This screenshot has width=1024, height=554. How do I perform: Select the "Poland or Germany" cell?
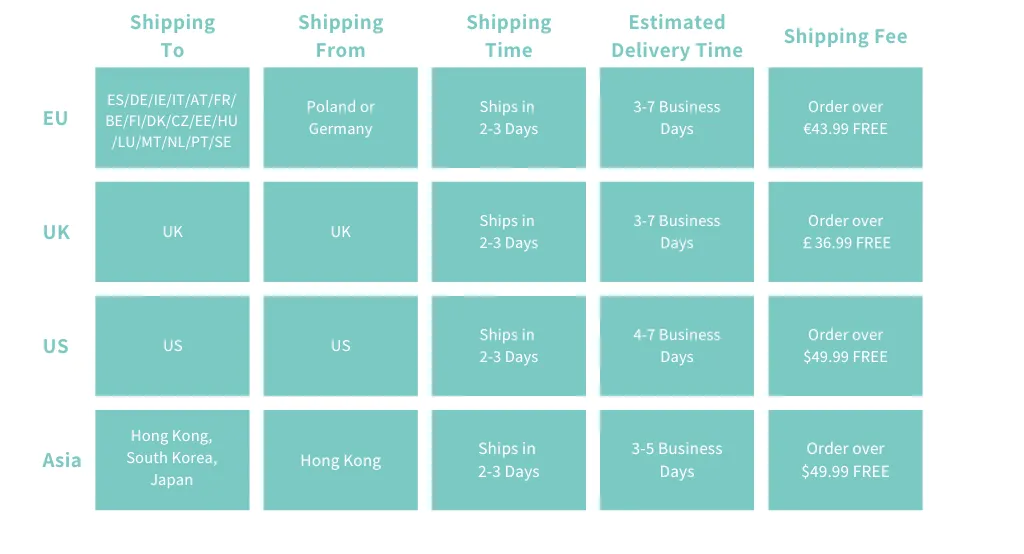pyautogui.click(x=340, y=118)
